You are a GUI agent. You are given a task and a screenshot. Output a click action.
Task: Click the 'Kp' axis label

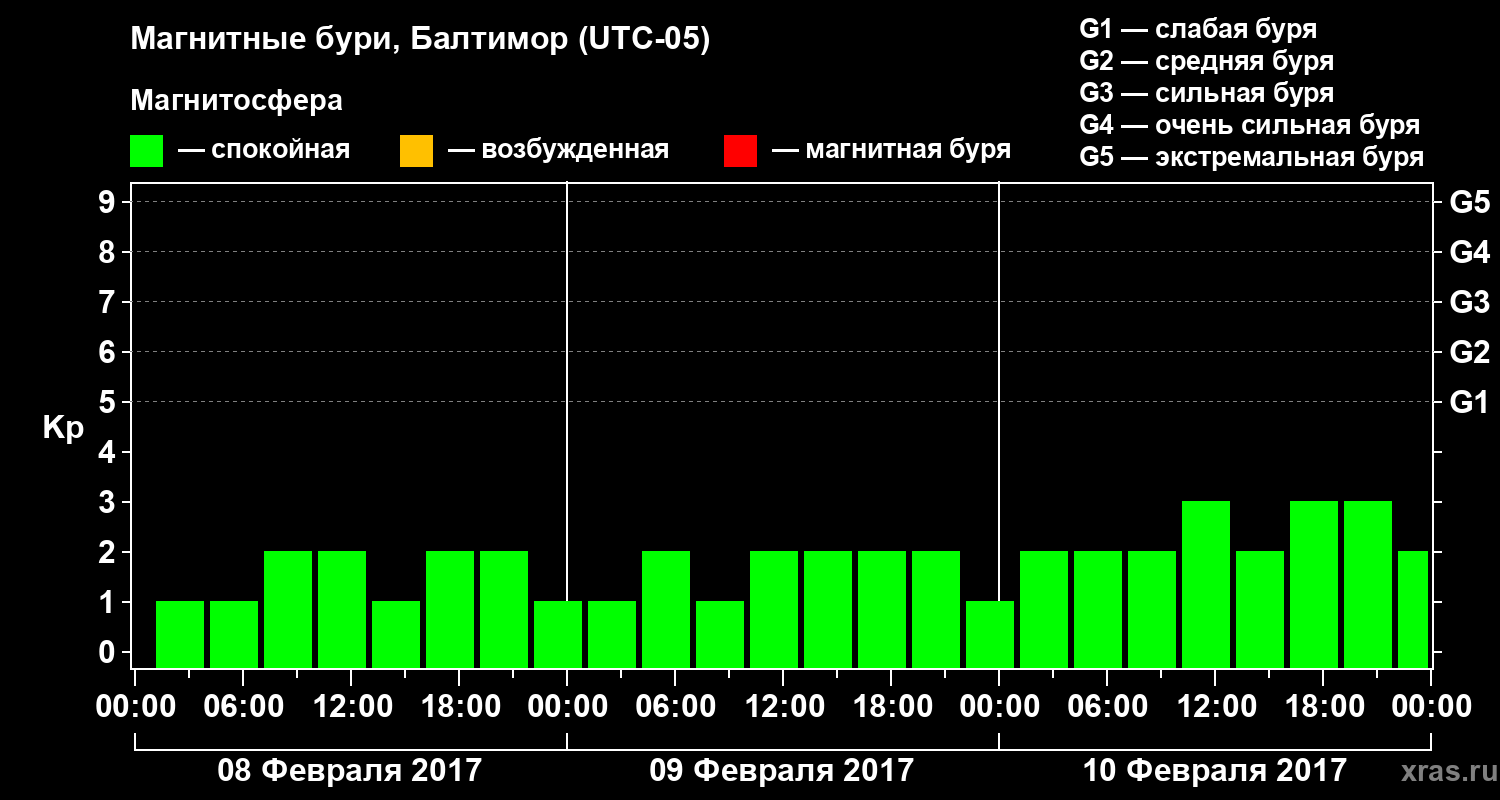(63, 428)
